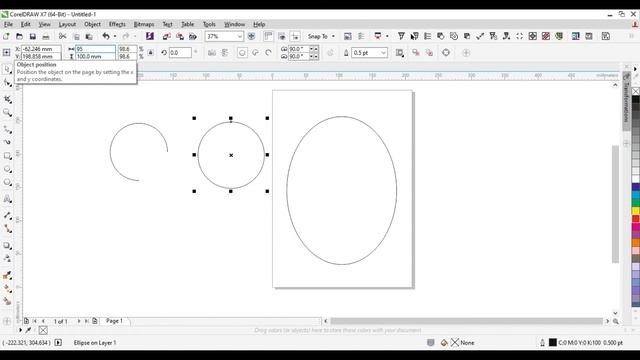Click the Paste icon
640x360 pixels.
(x=89, y=36)
